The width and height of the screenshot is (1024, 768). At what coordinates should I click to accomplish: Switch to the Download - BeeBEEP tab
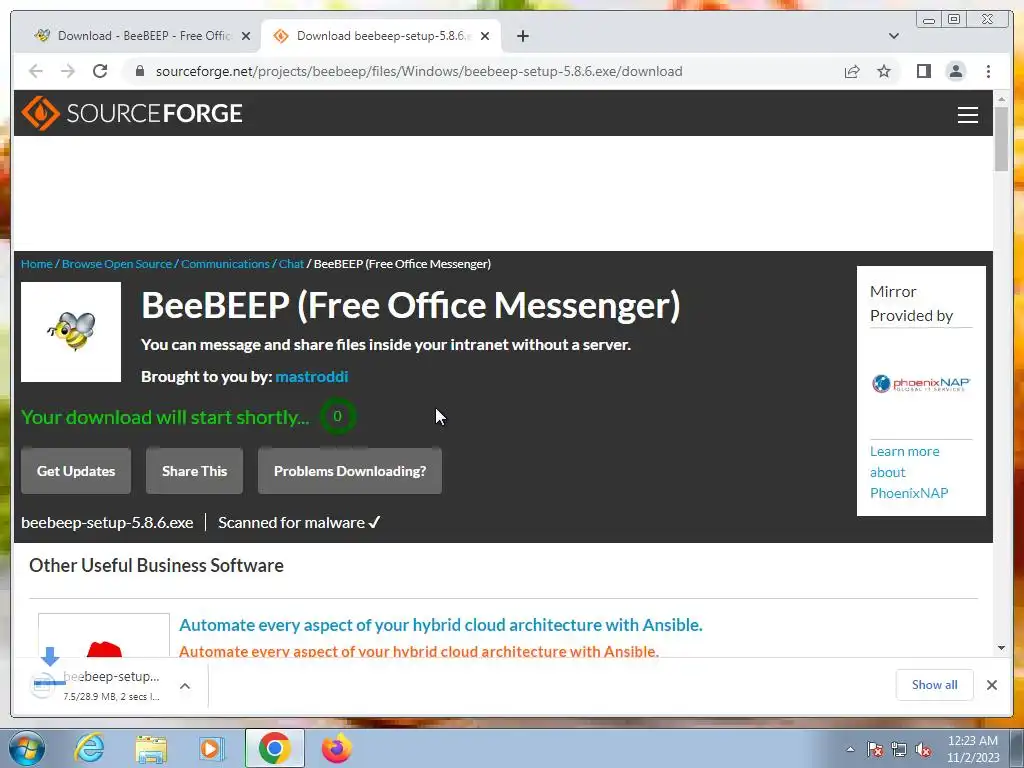(x=136, y=36)
